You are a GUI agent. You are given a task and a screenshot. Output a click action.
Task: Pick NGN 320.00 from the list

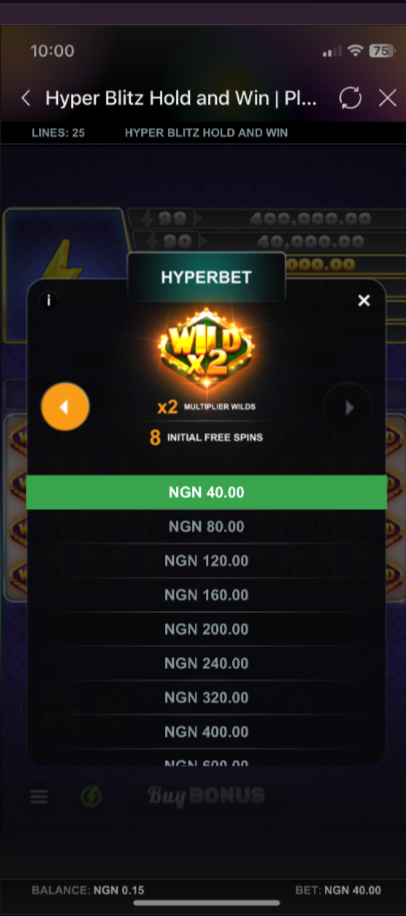[x=207, y=698]
